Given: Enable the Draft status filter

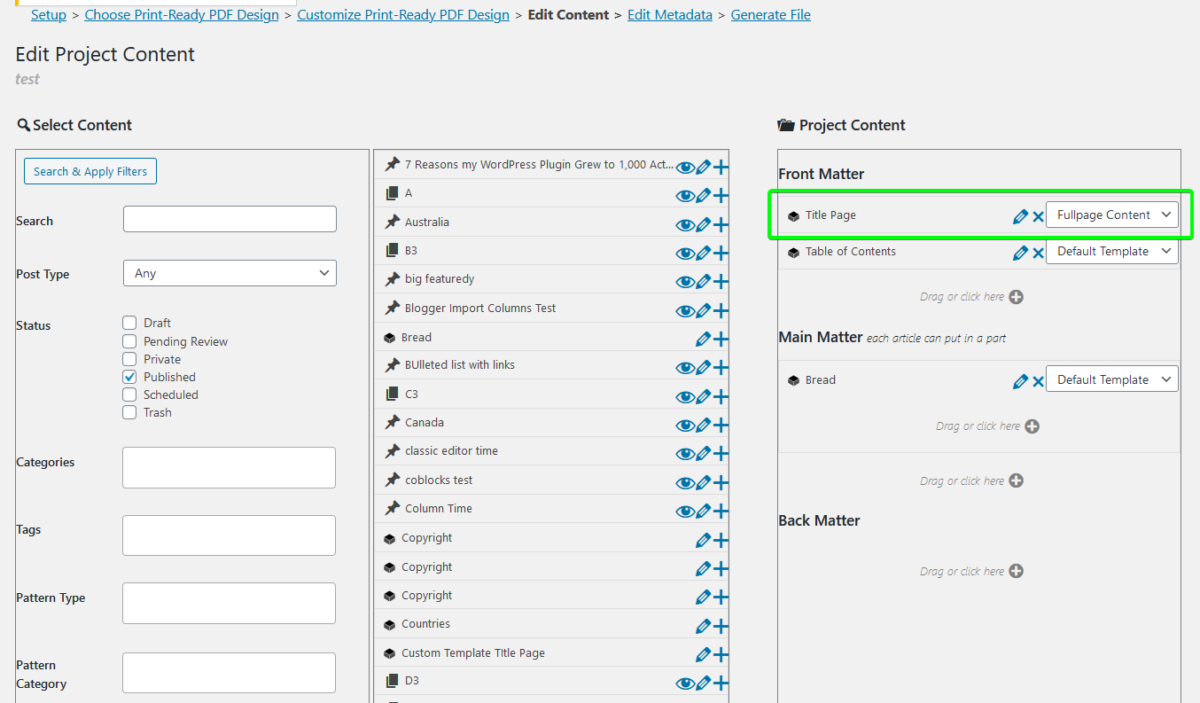Looking at the screenshot, I should pos(129,323).
